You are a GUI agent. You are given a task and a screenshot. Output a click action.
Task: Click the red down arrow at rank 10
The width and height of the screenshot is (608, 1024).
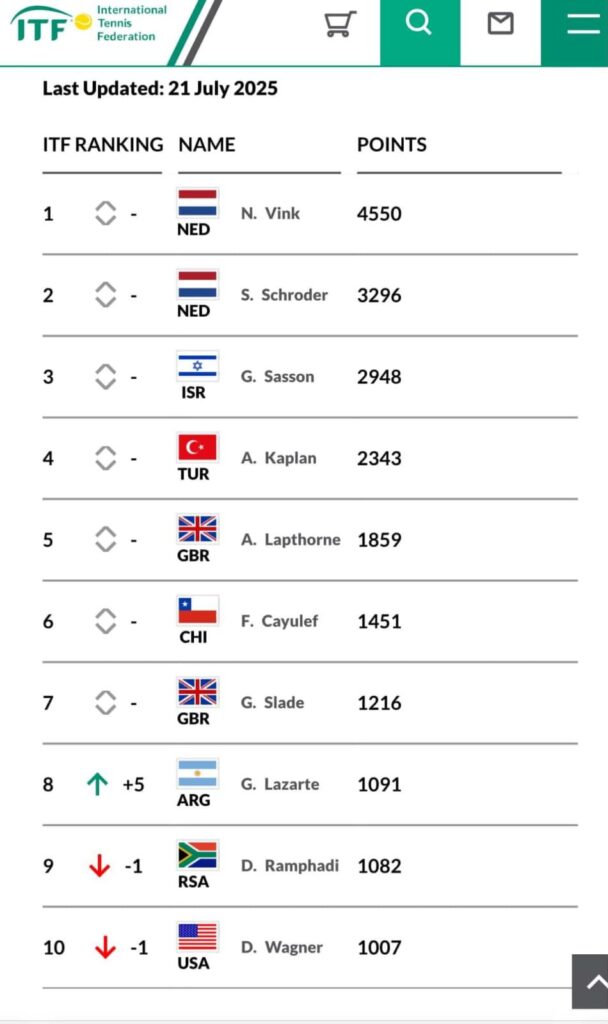point(105,948)
